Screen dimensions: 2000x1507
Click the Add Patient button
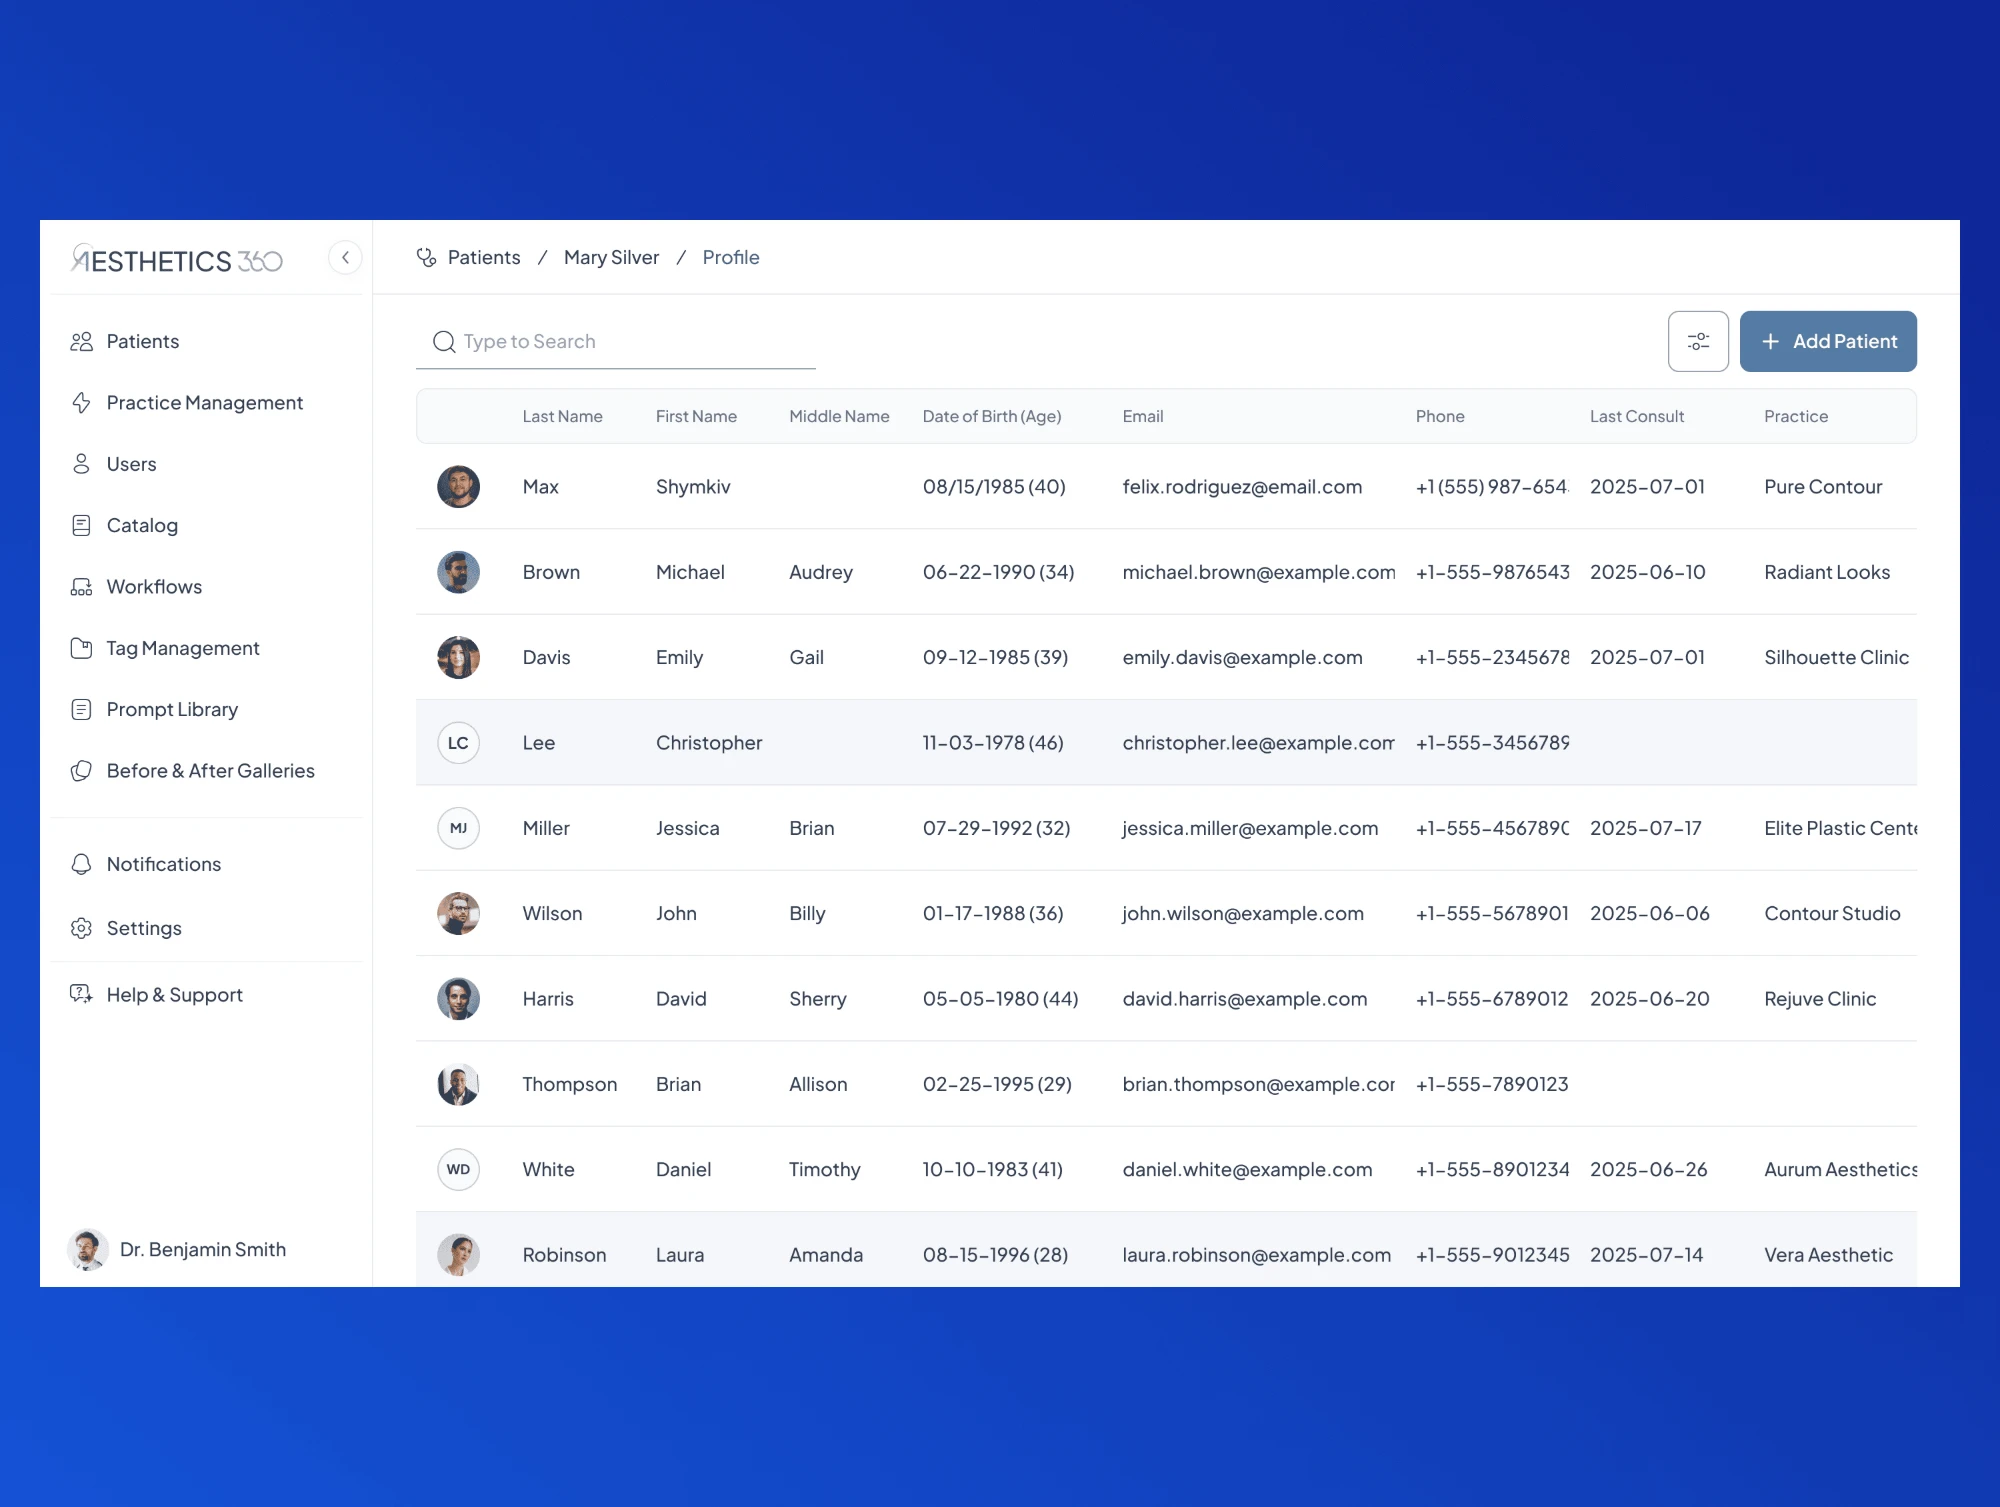[x=1828, y=342]
